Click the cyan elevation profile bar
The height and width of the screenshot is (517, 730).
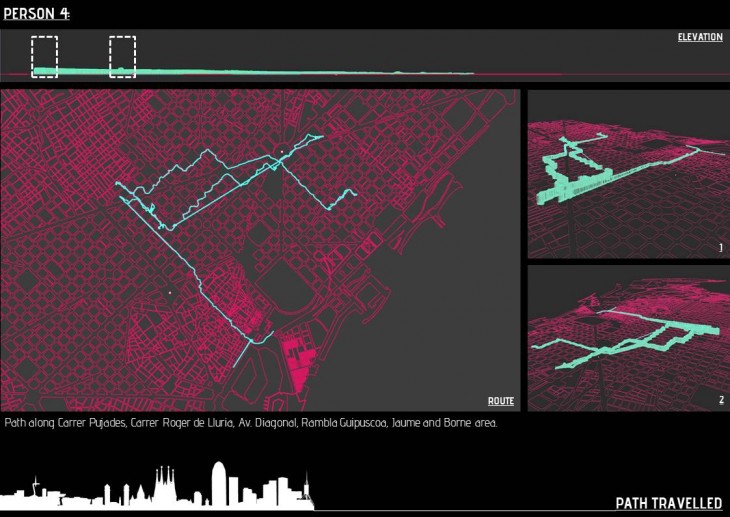click(x=250, y=72)
